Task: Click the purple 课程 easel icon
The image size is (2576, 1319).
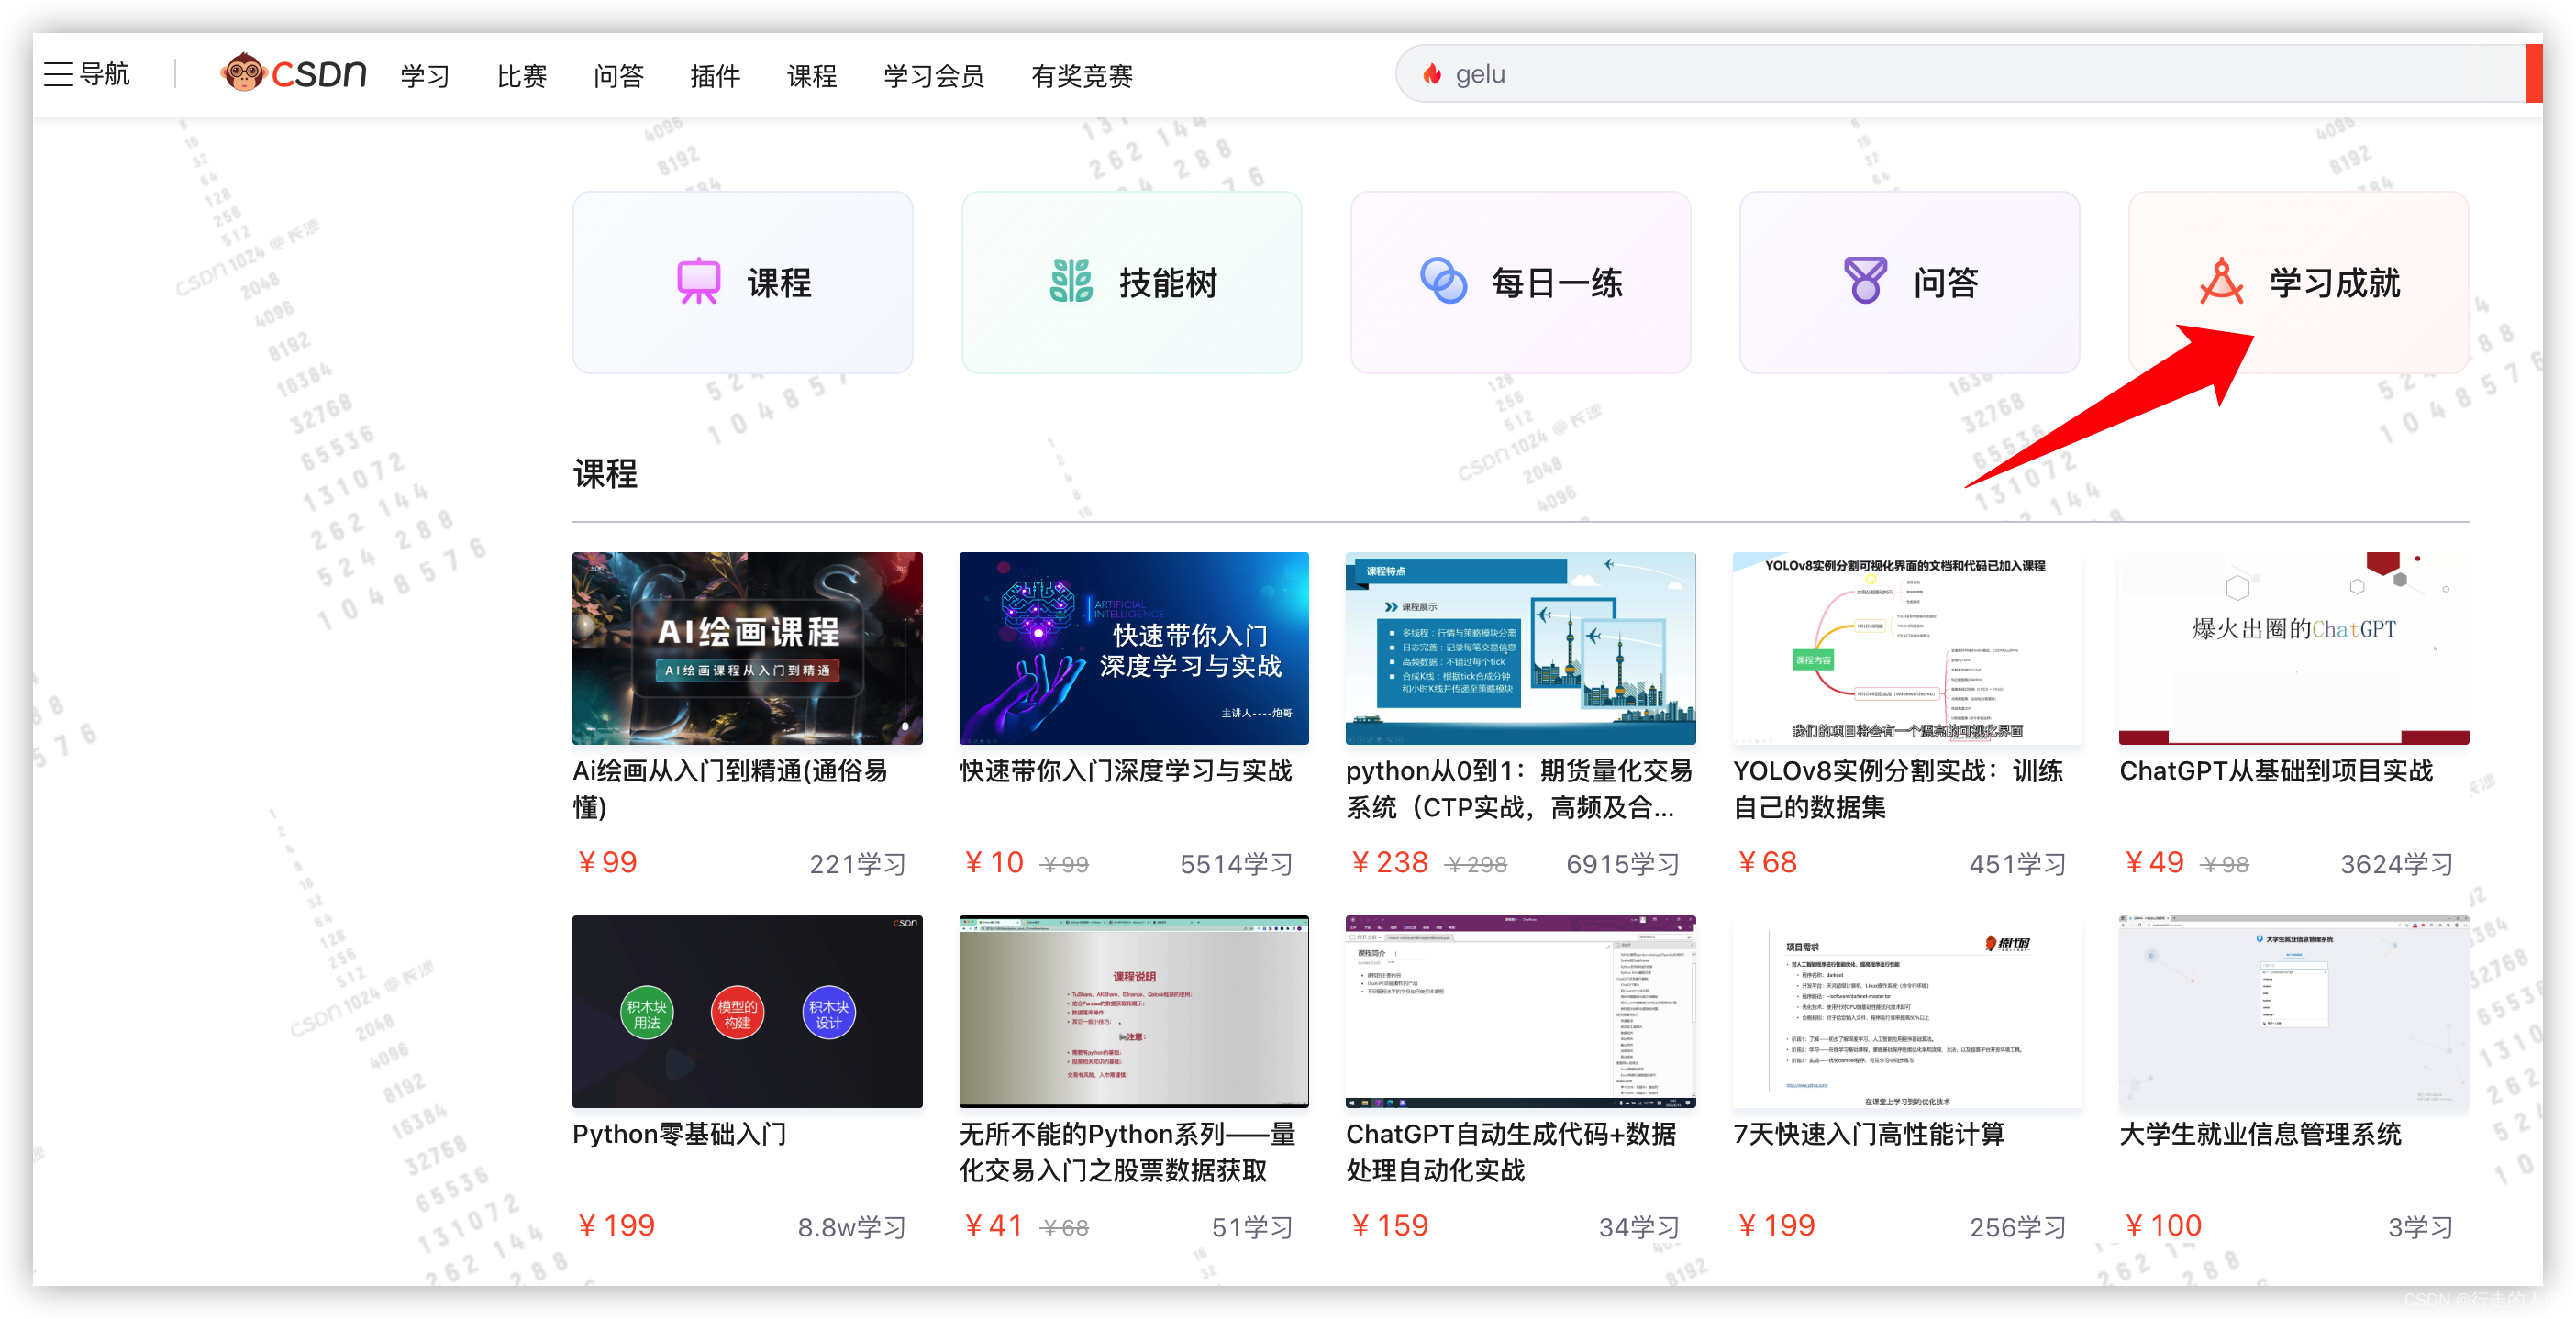Action: (x=698, y=281)
